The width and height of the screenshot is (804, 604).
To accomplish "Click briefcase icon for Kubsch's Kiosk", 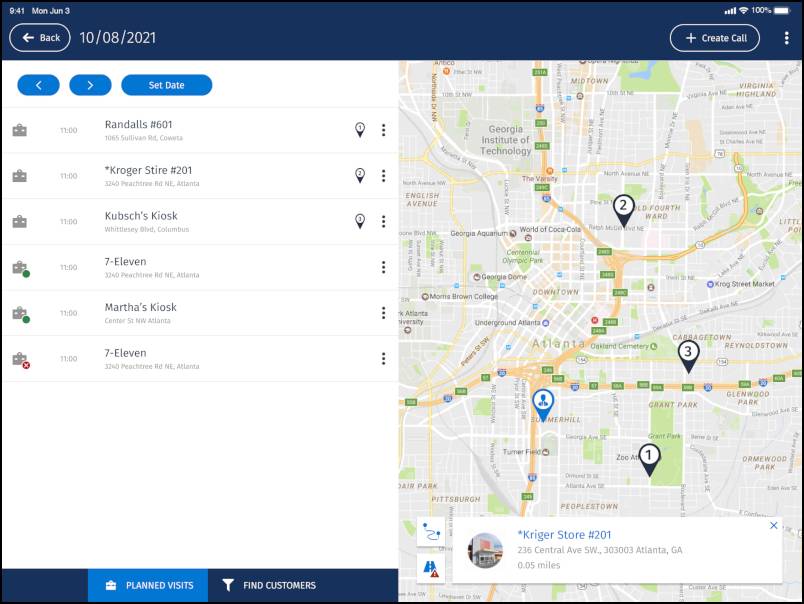I will pos(19,222).
